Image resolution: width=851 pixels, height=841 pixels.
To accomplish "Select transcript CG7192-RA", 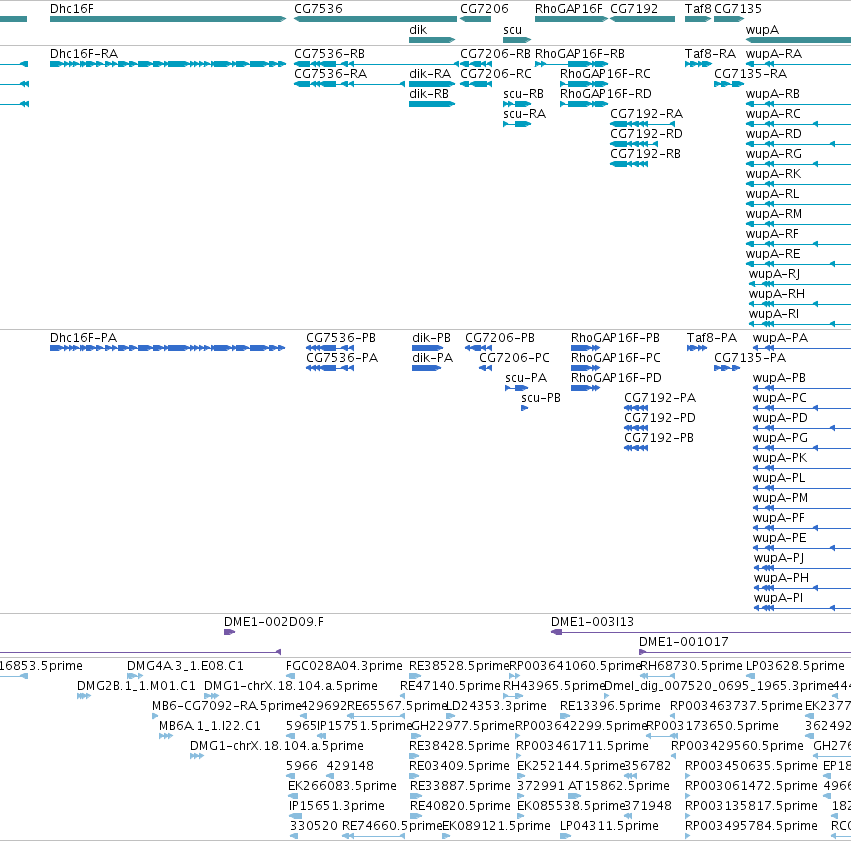I will pos(643,124).
